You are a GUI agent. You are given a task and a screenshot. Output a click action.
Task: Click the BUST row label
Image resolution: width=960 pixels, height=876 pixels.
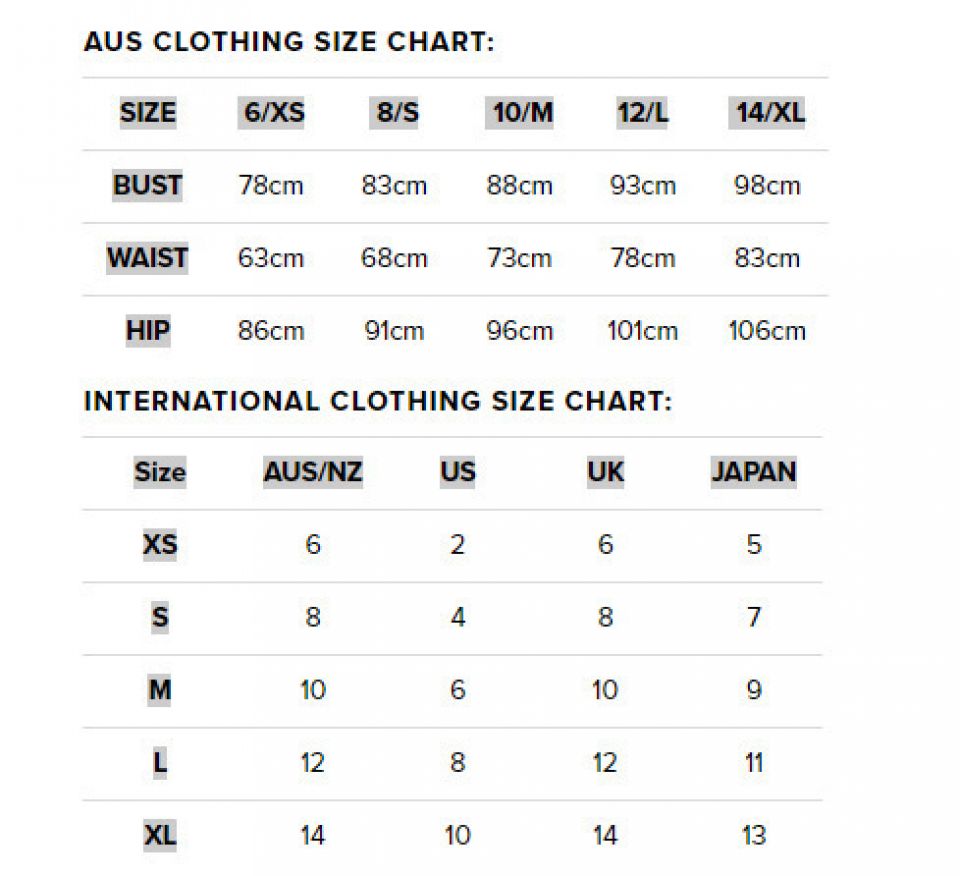147,185
